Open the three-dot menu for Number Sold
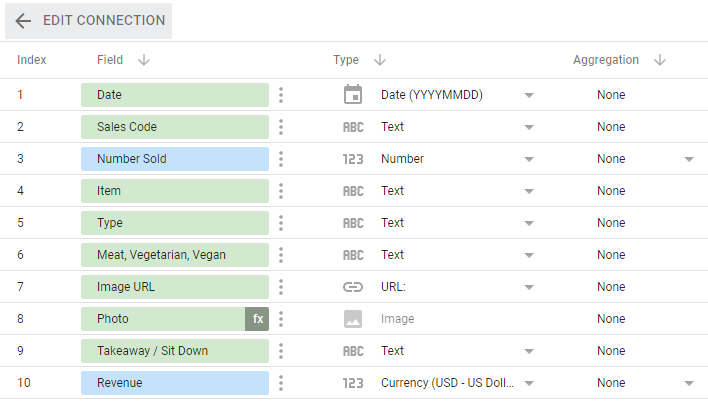Screen dimensions: 708x410 pyautogui.click(x=281, y=159)
